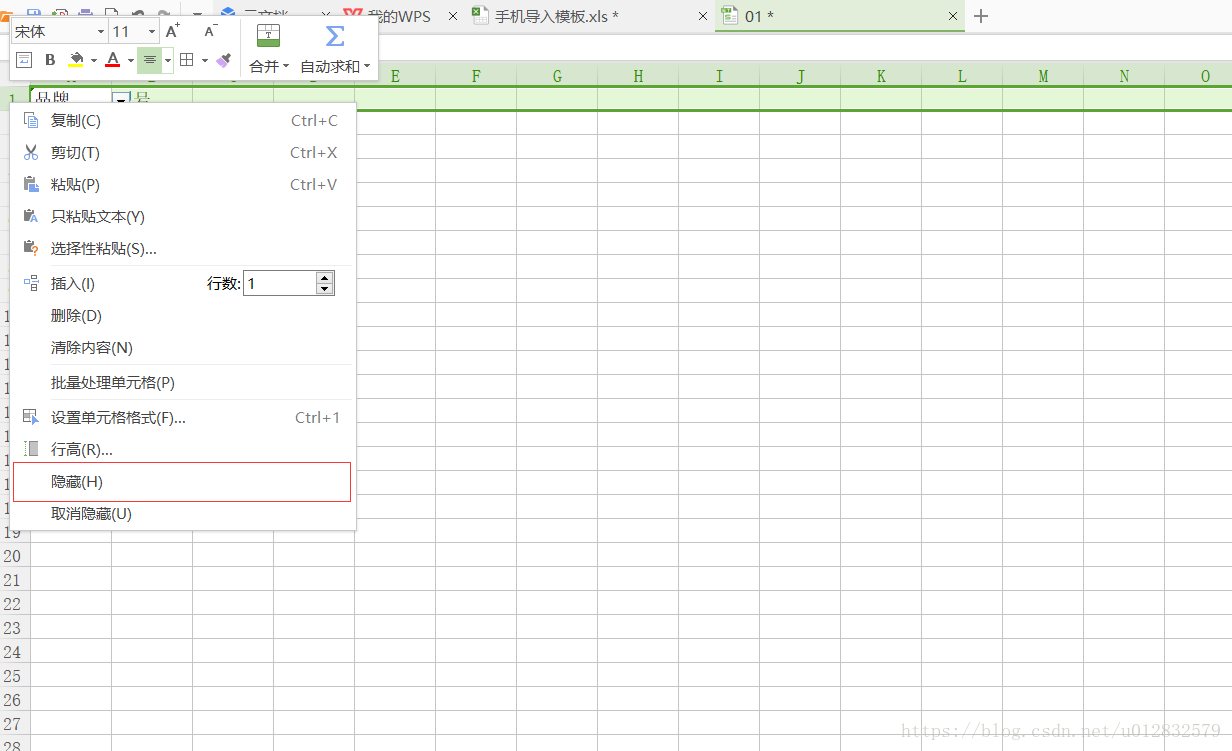Image resolution: width=1232 pixels, height=751 pixels.
Task: Expand the fill color dropdown arrow
Action: pos(94,60)
